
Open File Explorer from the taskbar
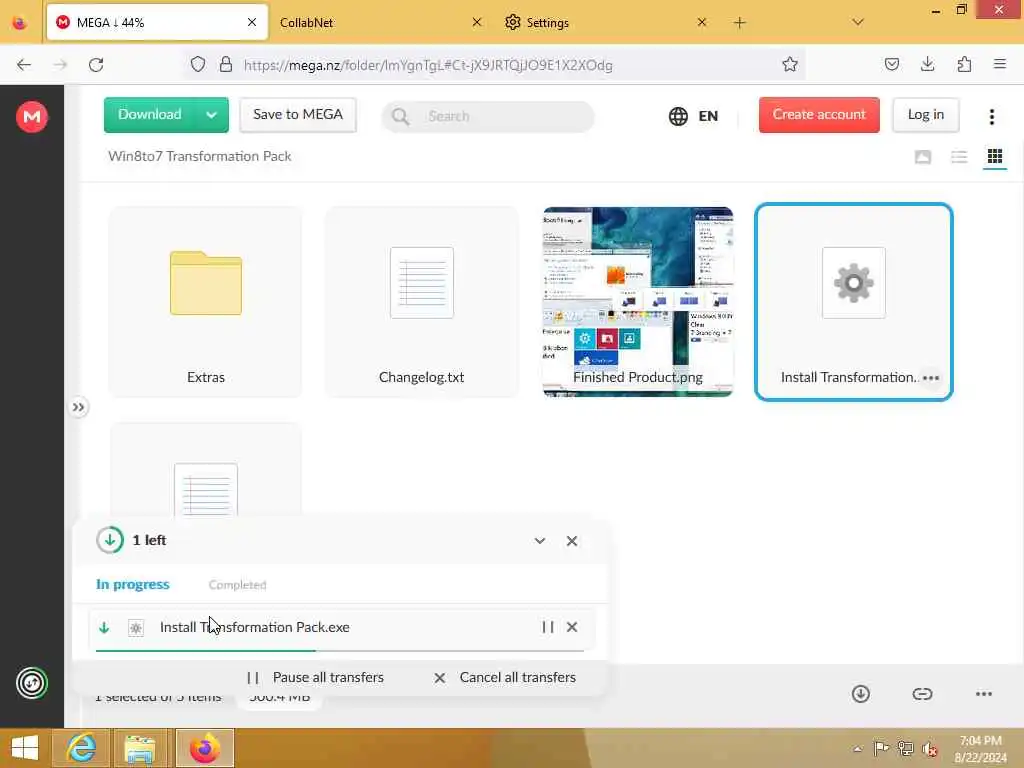point(140,748)
